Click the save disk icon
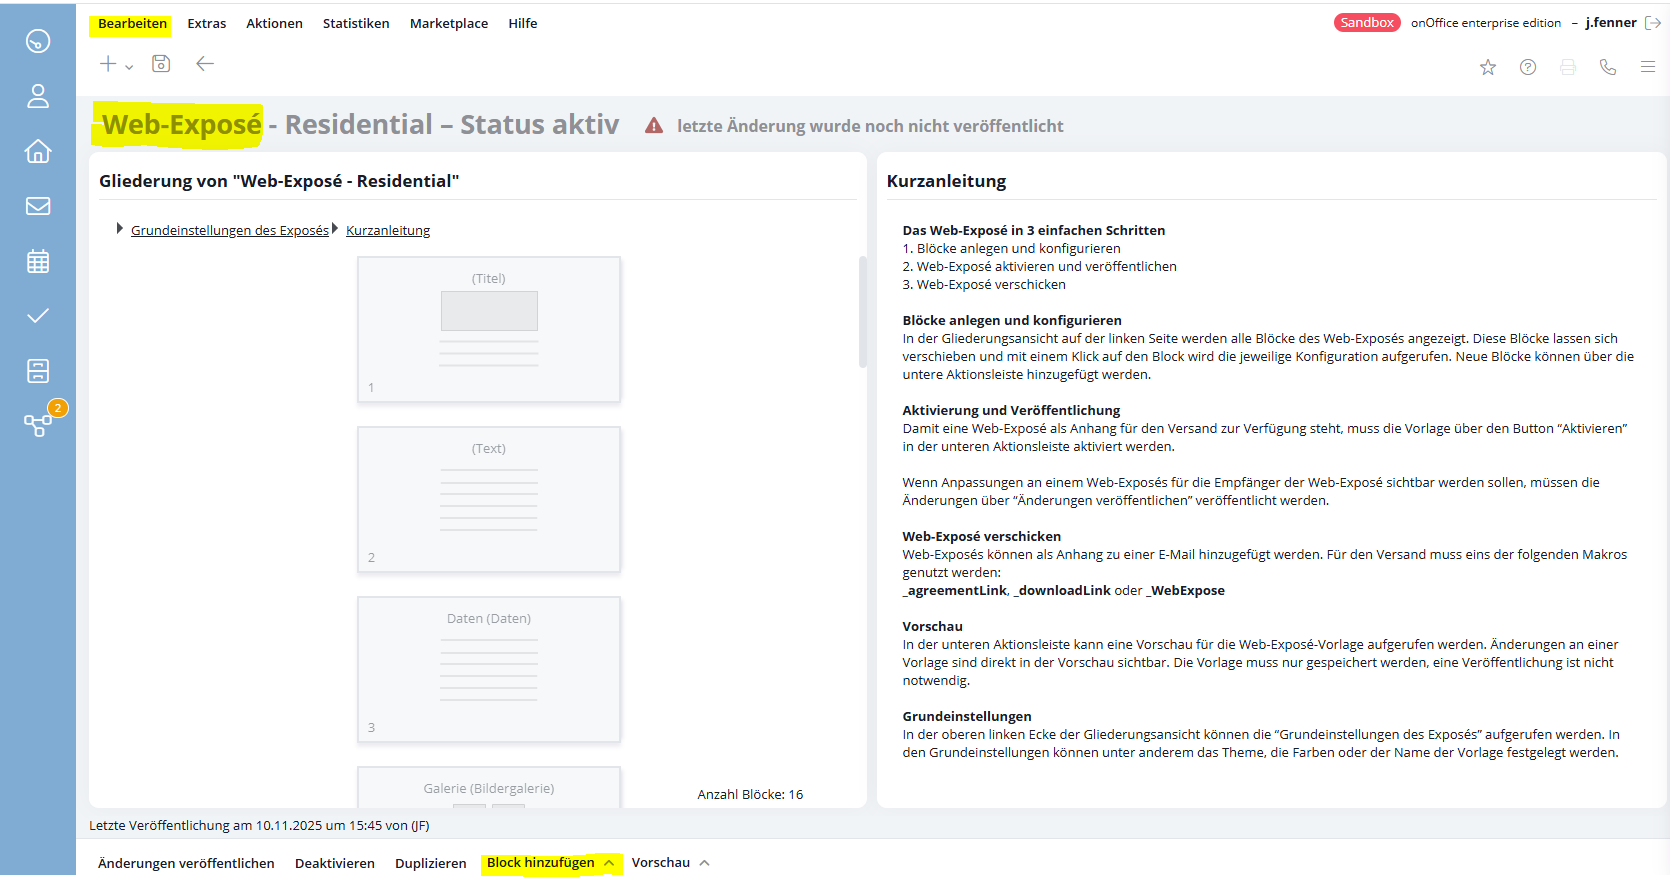The image size is (1670, 877). (x=161, y=64)
